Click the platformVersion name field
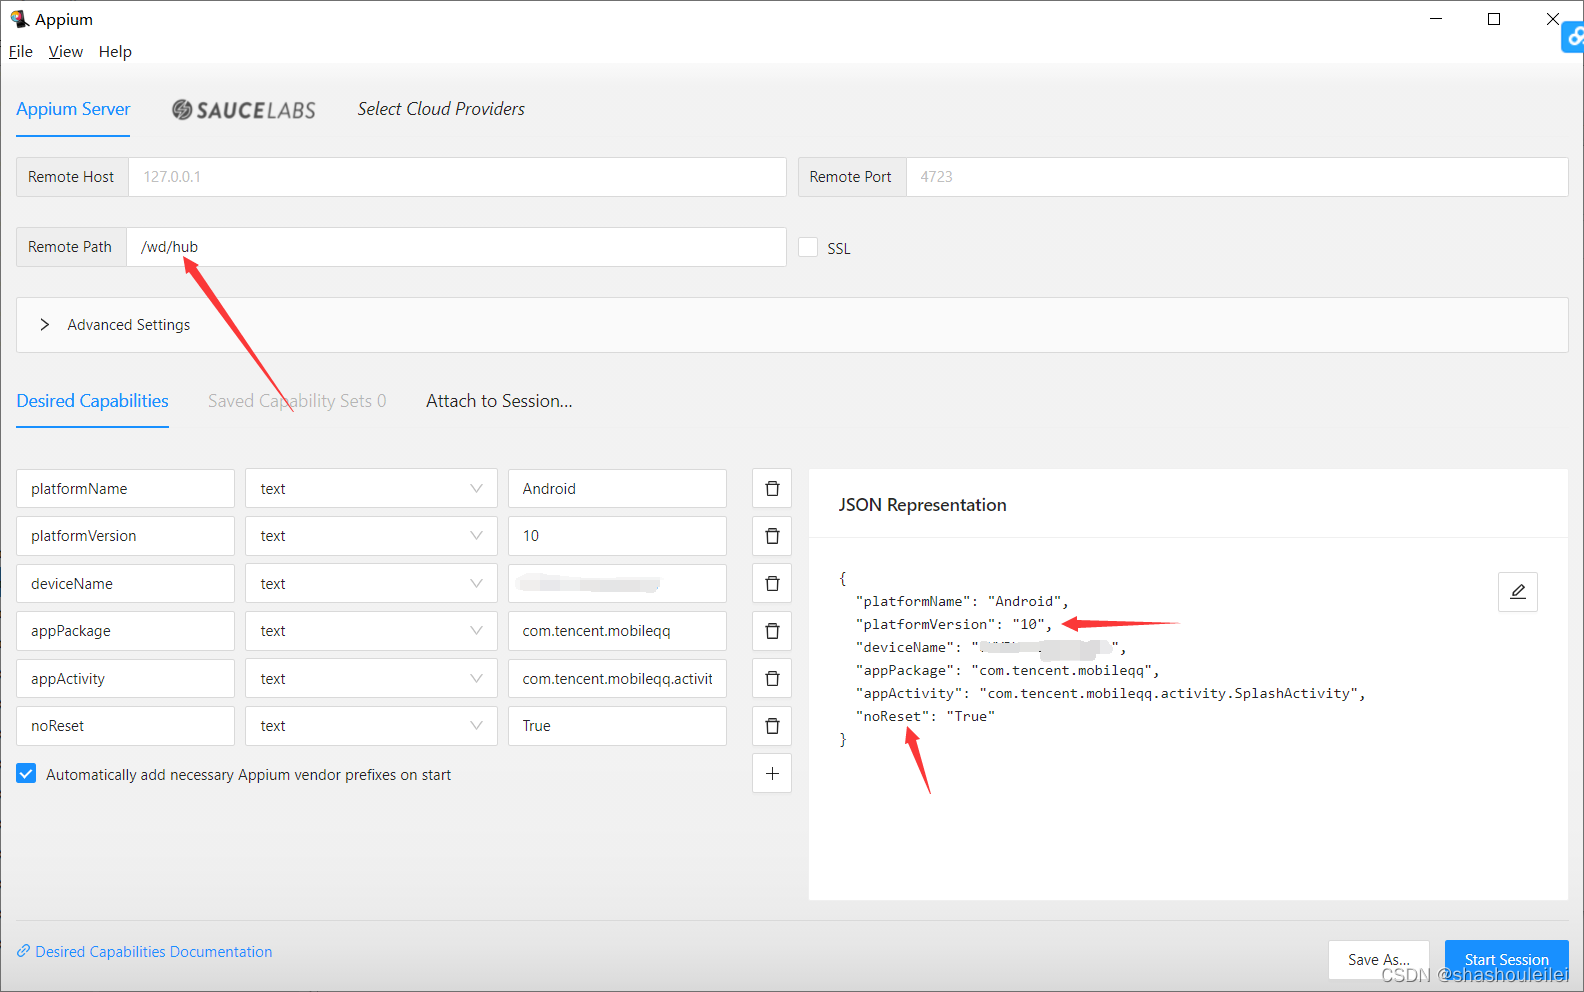The image size is (1584, 992). pos(125,536)
